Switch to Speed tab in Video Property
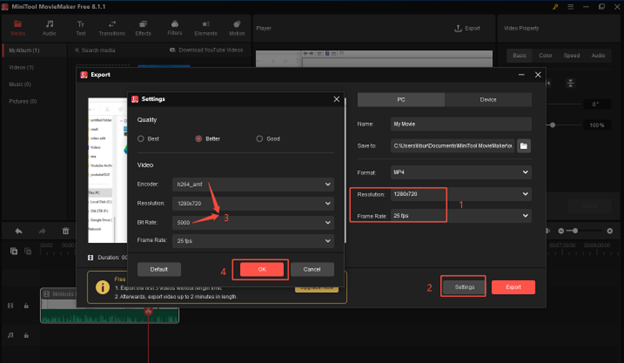 point(572,56)
